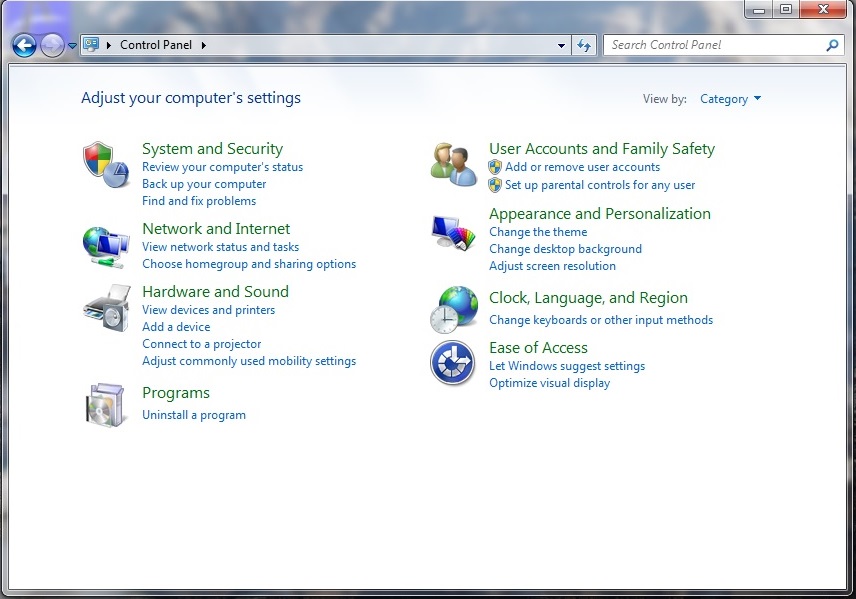
Task: Open Appearance and Personalization heading
Action: click(599, 213)
